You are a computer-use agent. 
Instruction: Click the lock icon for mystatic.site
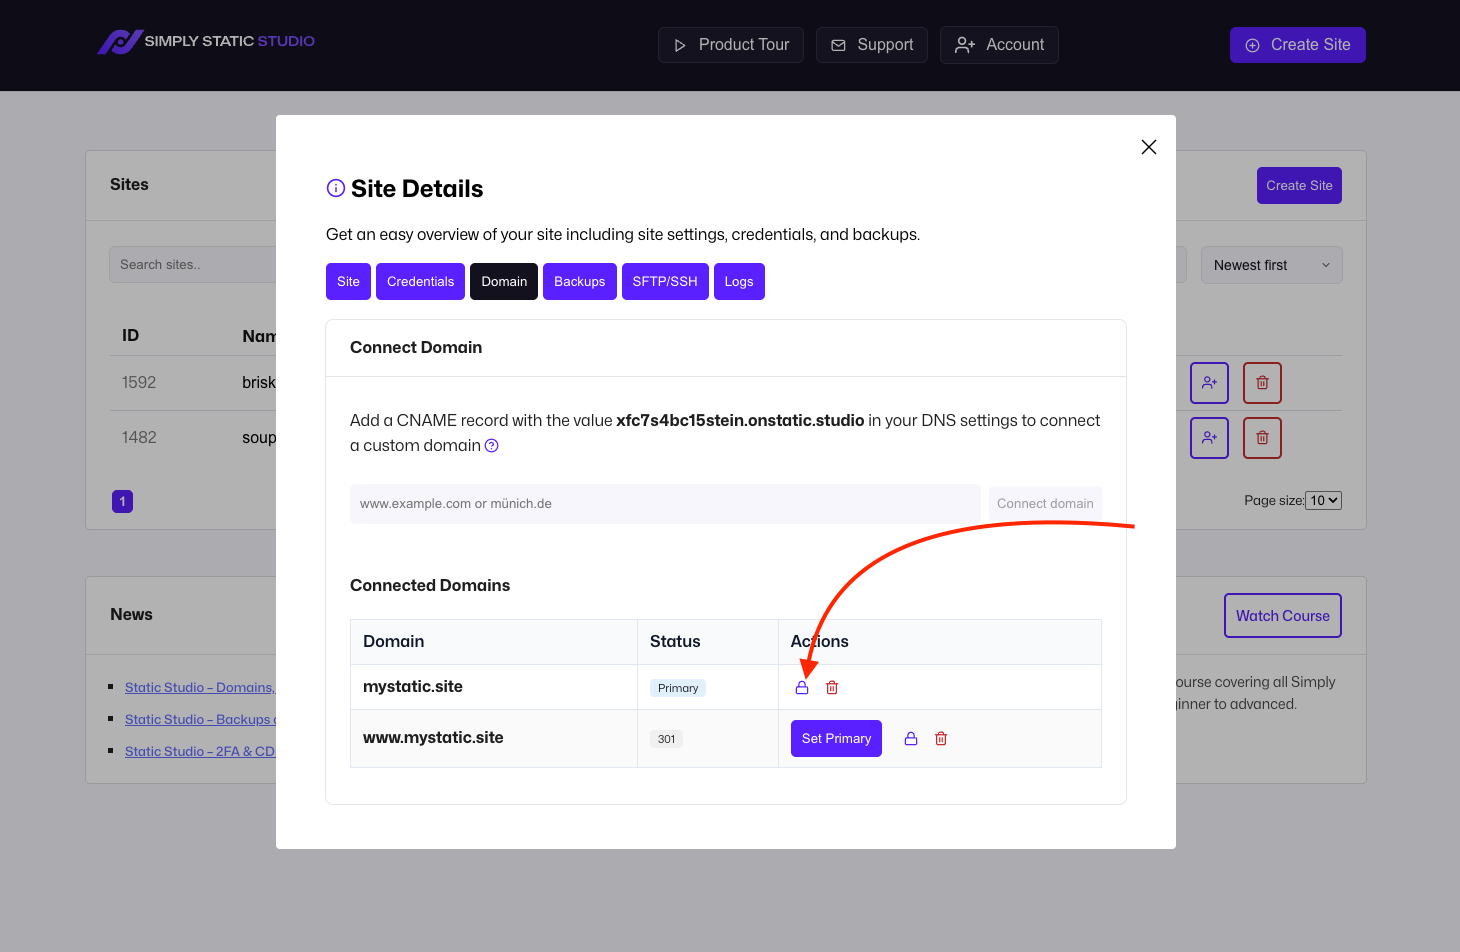(802, 688)
